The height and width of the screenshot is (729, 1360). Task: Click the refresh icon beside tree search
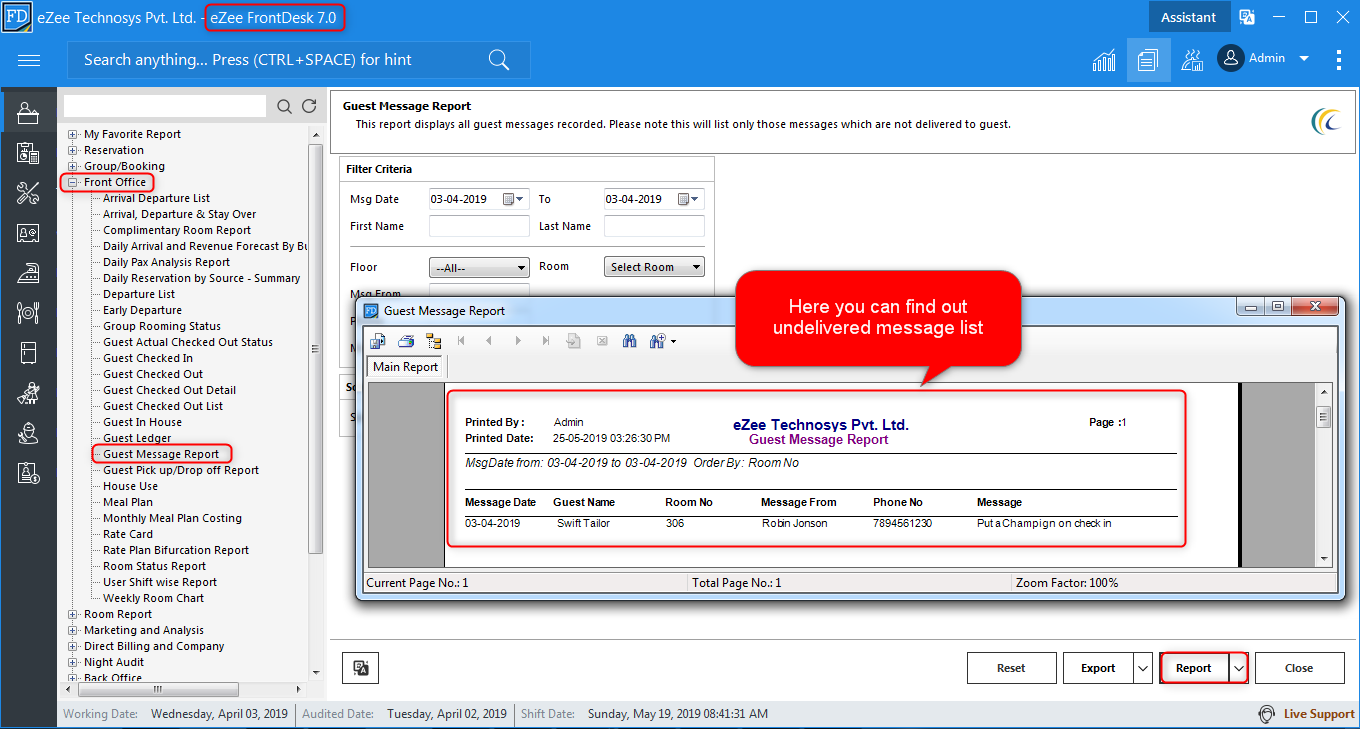[309, 106]
